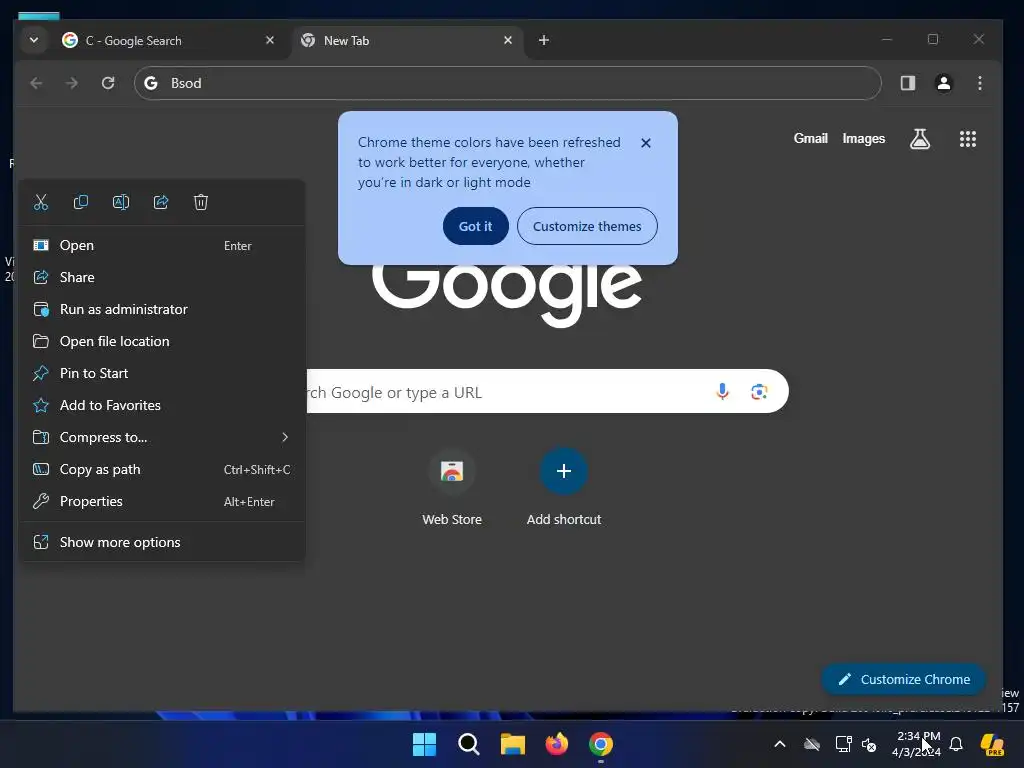Click Show more options
Image resolution: width=1024 pixels, height=768 pixels.
(163, 543)
